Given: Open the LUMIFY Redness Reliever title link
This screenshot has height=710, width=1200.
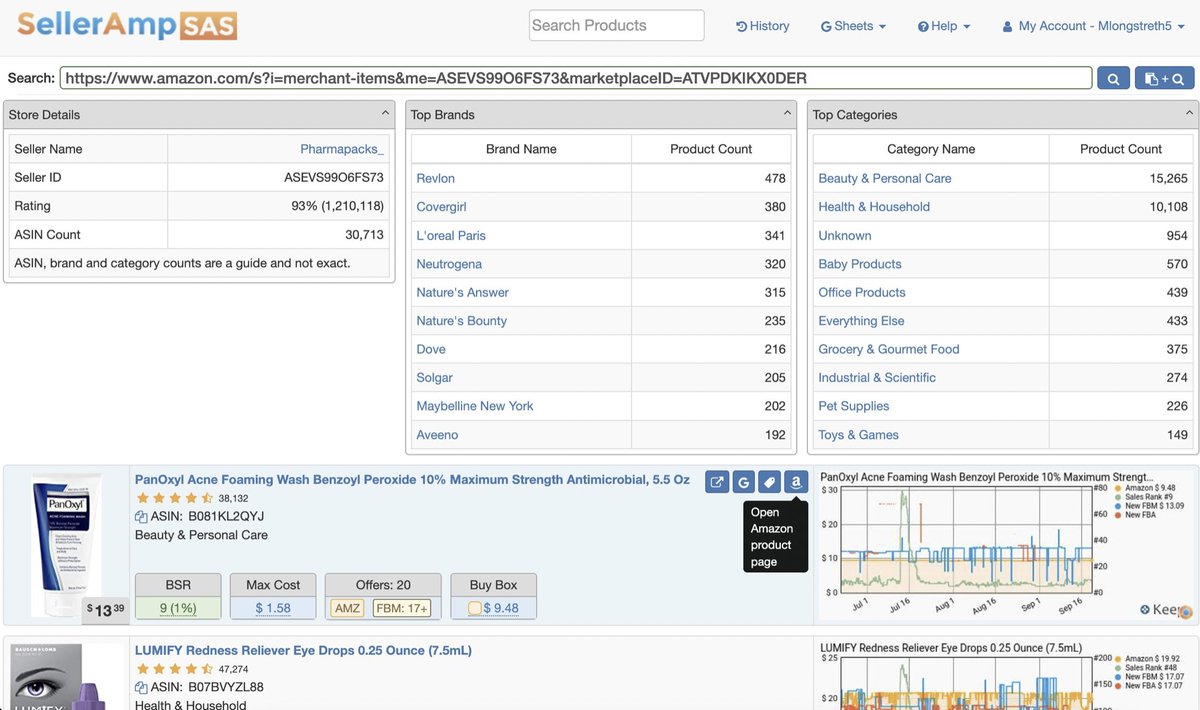Looking at the screenshot, I should [x=303, y=651].
